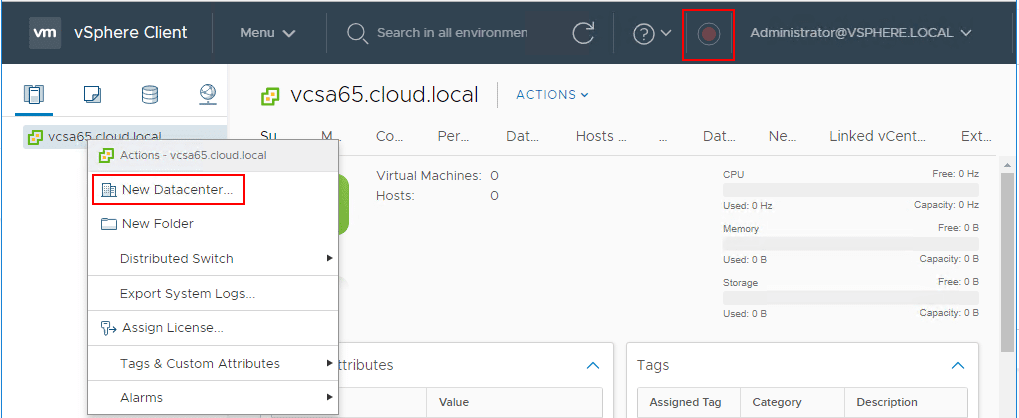This screenshot has height=418, width=1019.
Task: Click the VMware vm logo
Action: (x=45, y=33)
